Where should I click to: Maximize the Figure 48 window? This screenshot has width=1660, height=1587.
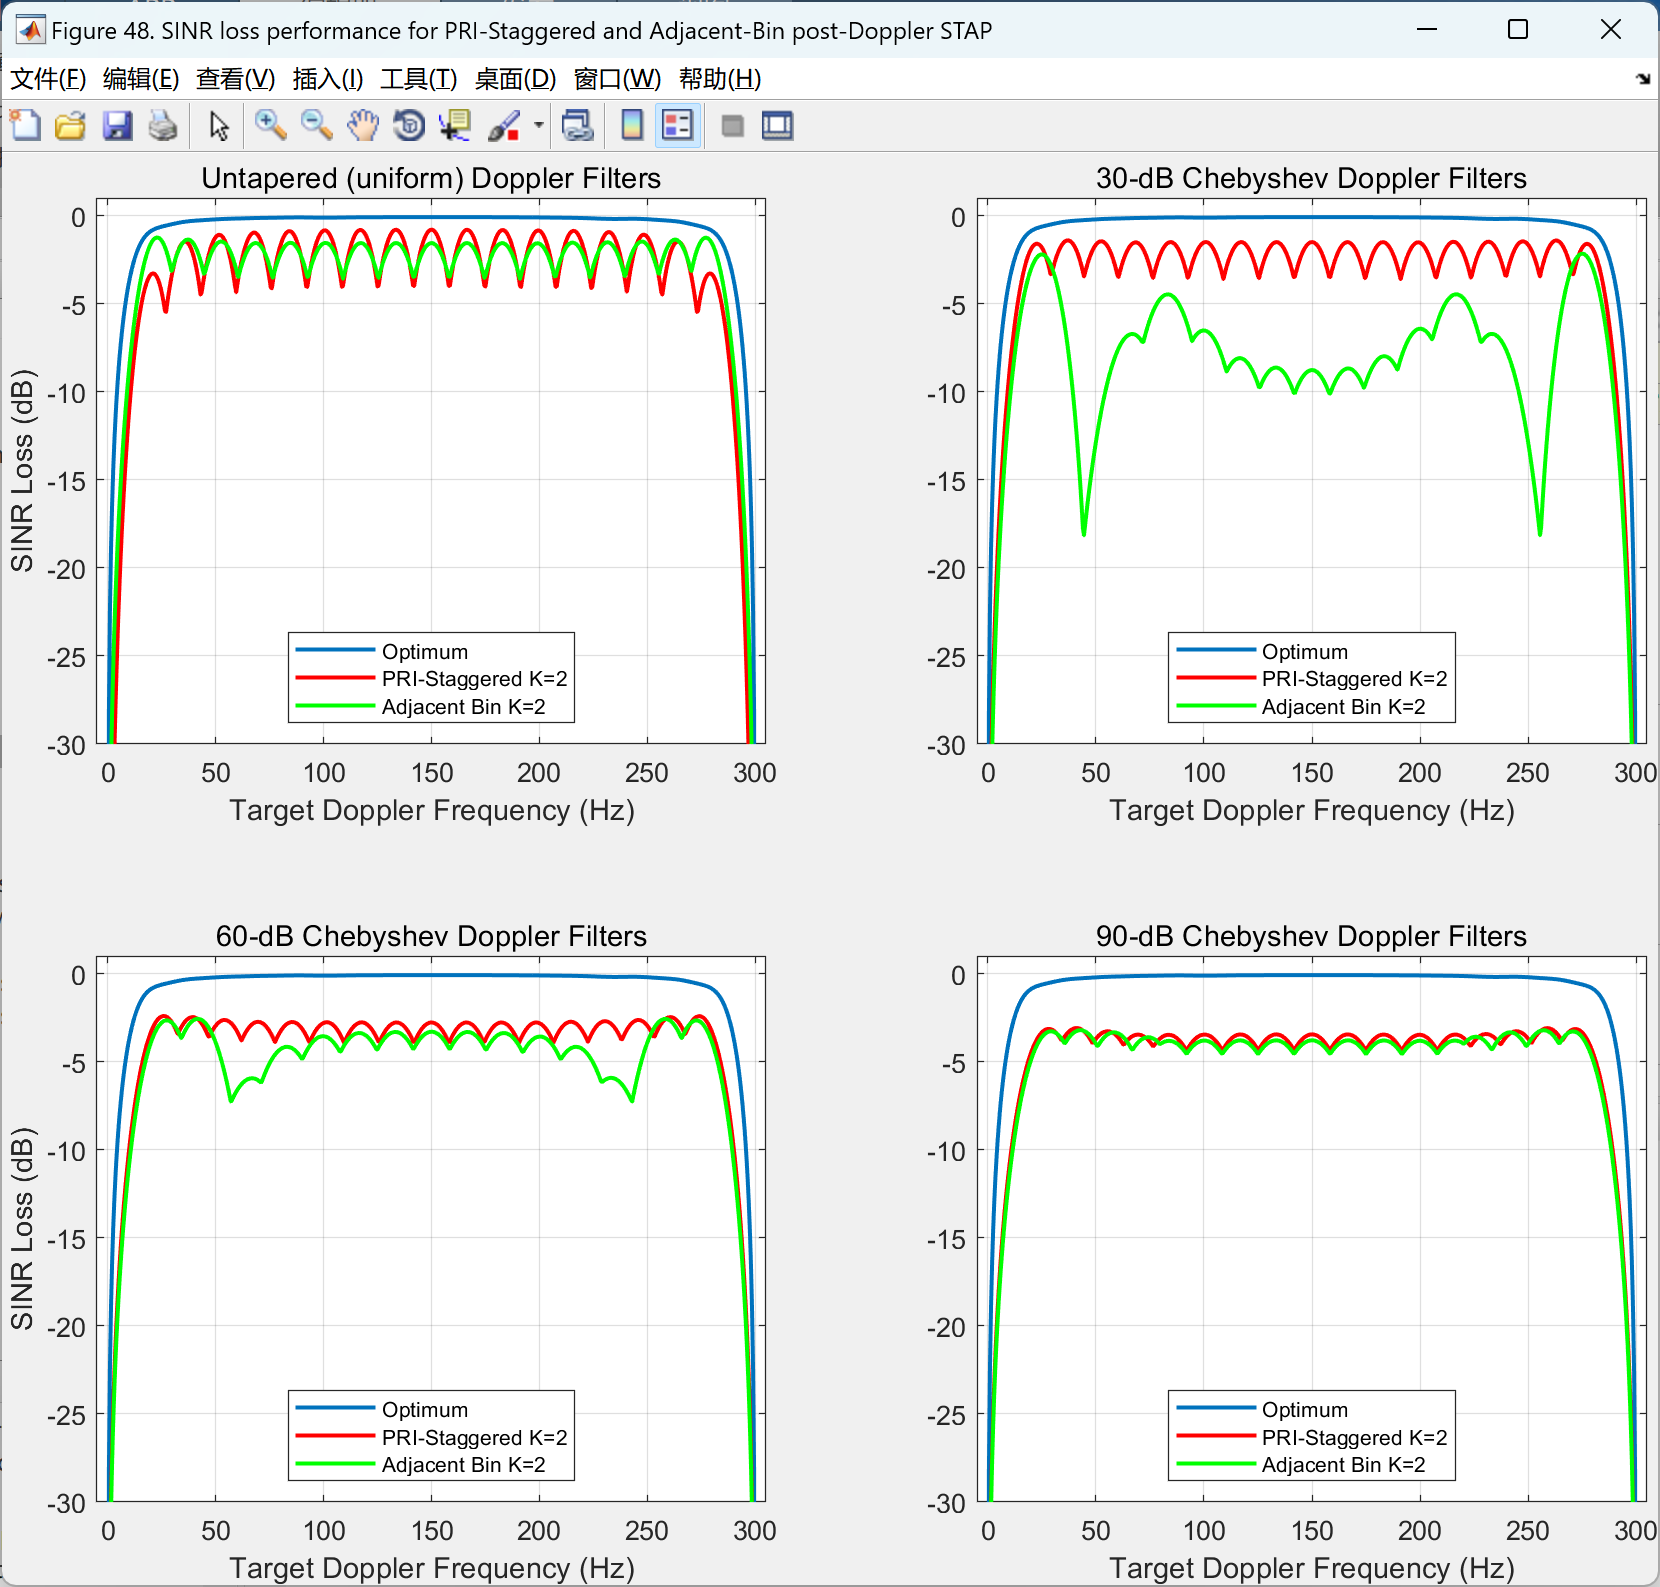tap(1518, 30)
